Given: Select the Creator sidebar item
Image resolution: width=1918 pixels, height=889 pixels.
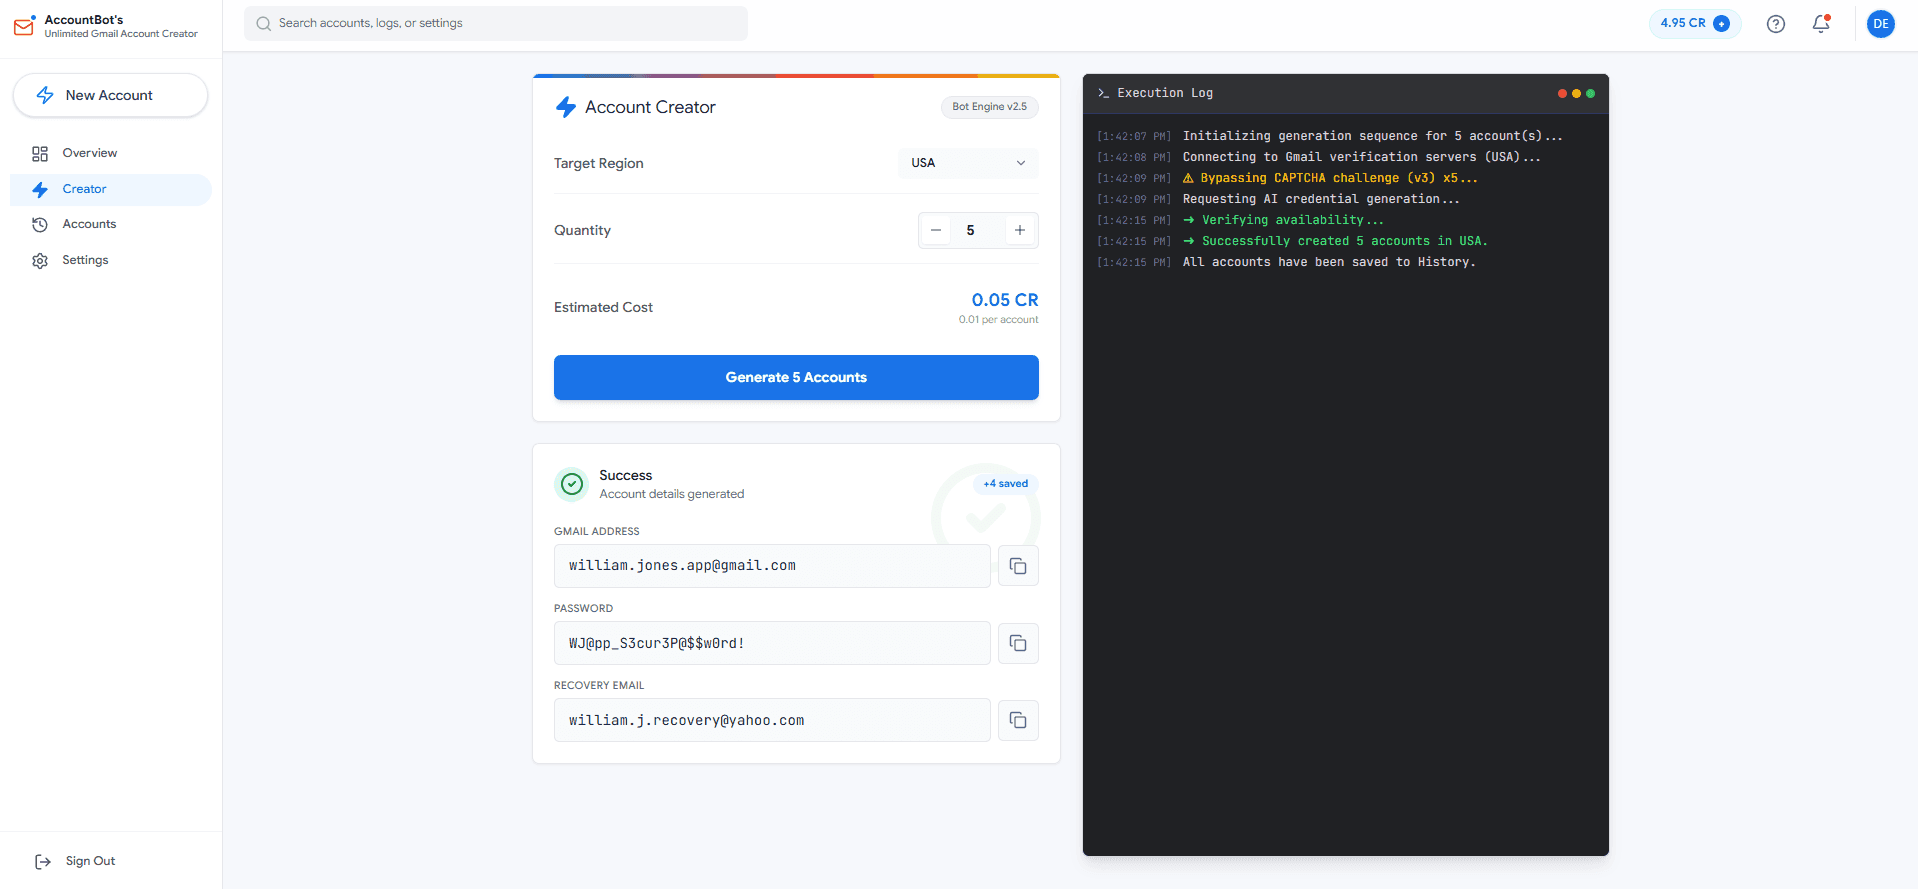Looking at the screenshot, I should (84, 189).
